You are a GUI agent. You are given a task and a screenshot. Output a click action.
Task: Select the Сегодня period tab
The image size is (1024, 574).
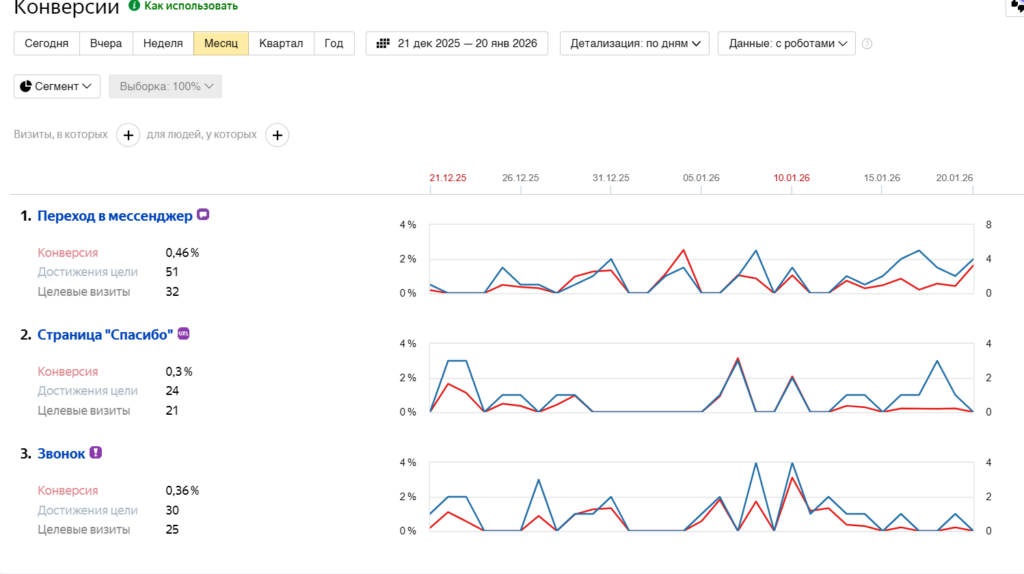click(46, 43)
